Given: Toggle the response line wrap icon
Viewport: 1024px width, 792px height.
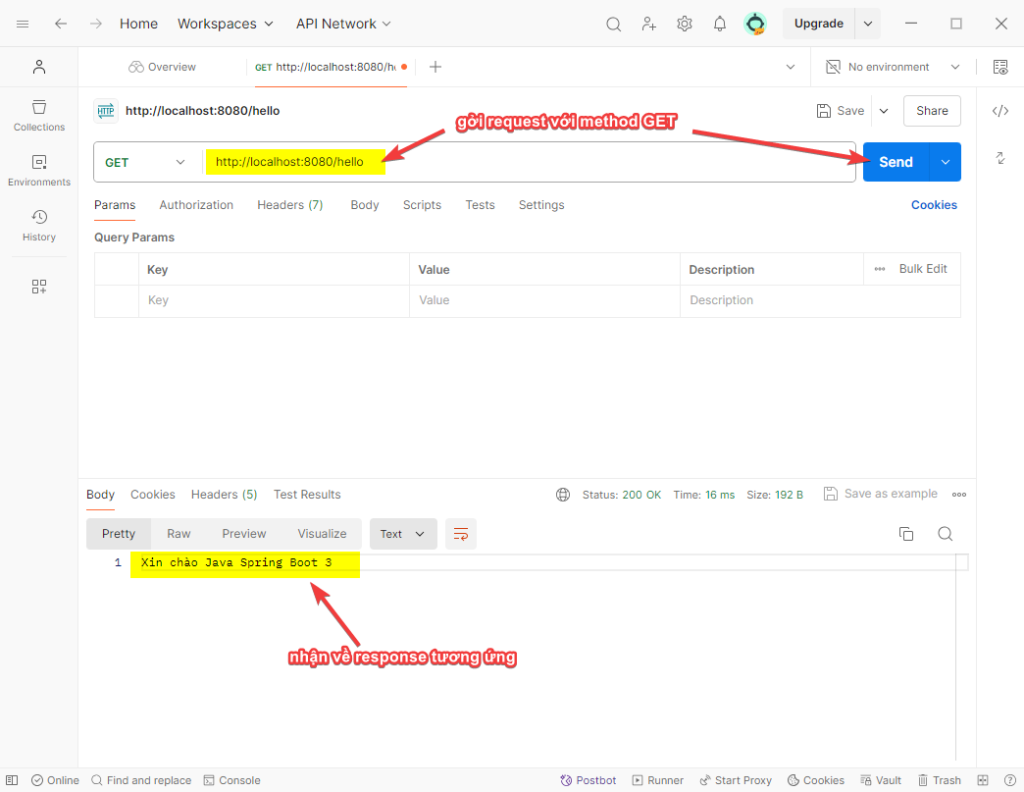Looking at the screenshot, I should click(x=461, y=534).
